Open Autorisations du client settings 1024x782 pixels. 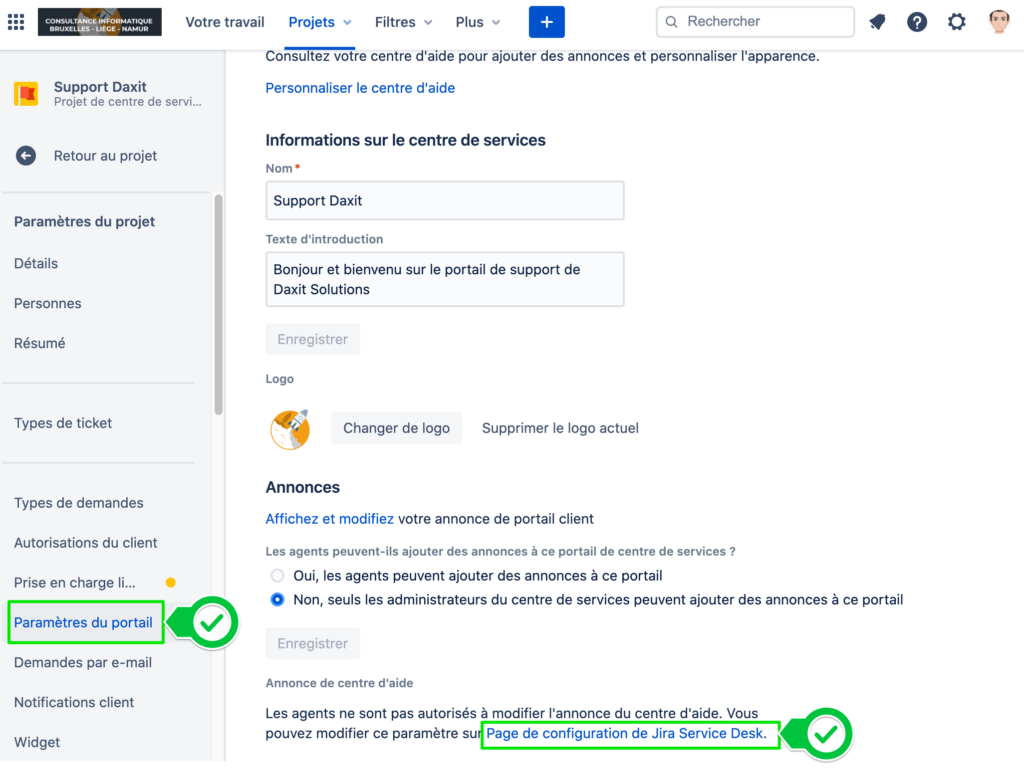click(86, 542)
